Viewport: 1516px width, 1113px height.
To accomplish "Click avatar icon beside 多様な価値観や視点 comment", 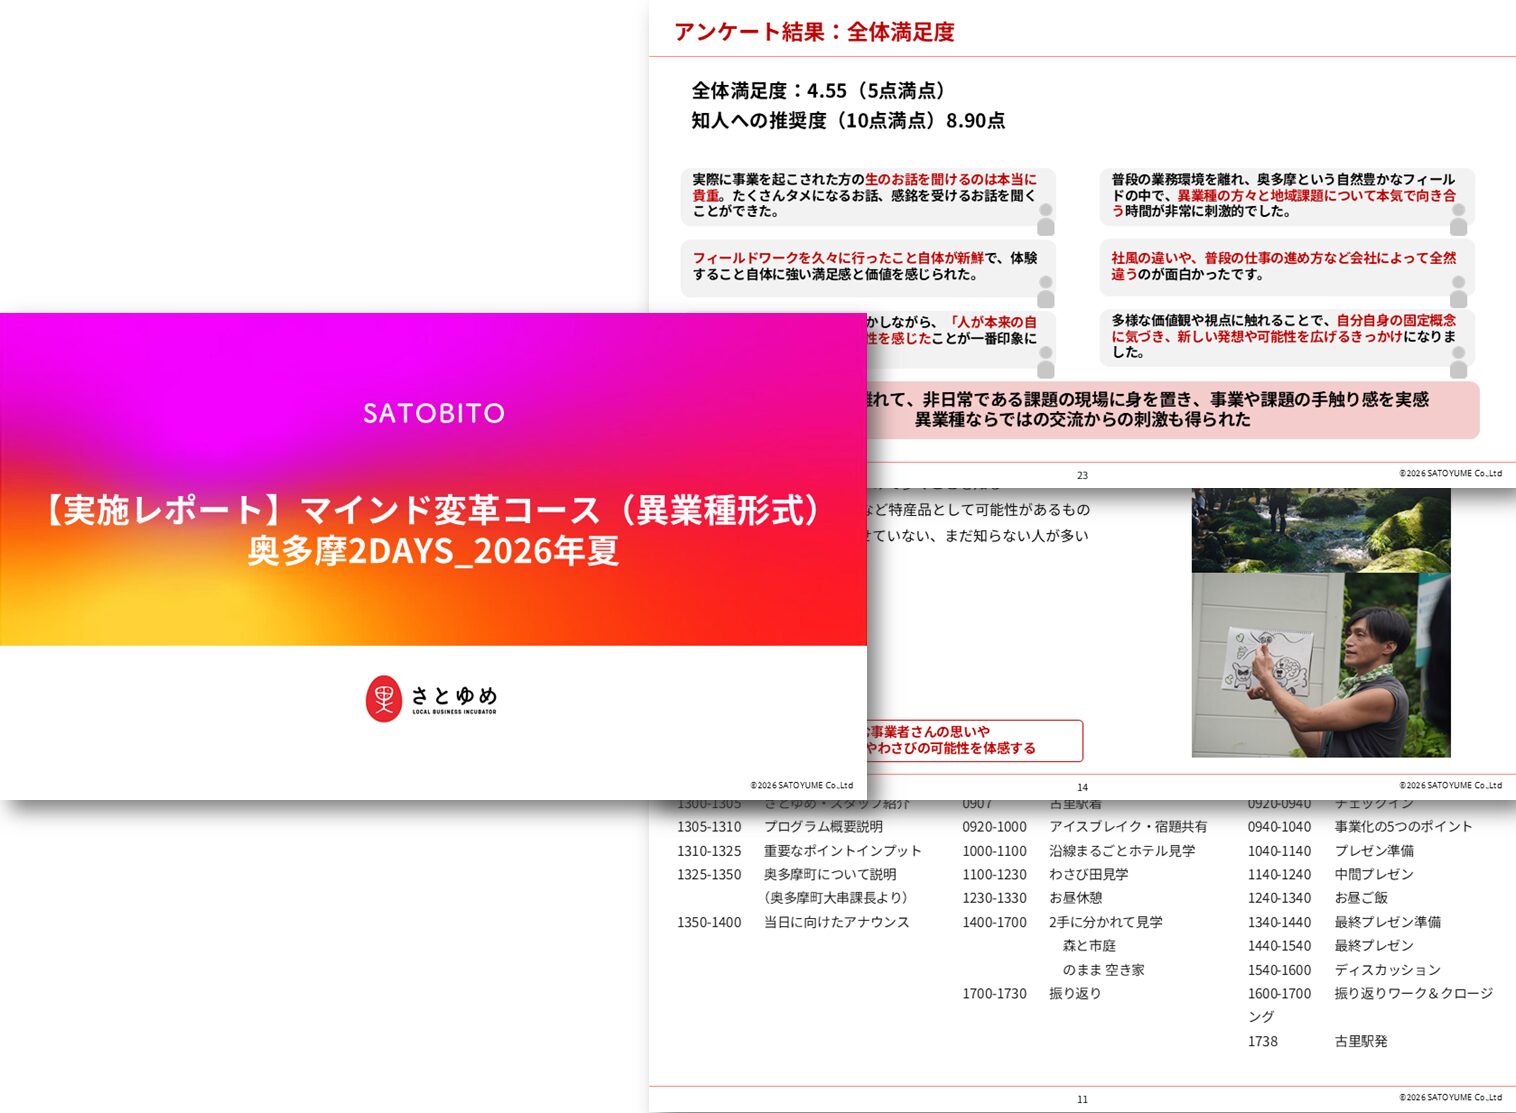I will coord(1459,361).
